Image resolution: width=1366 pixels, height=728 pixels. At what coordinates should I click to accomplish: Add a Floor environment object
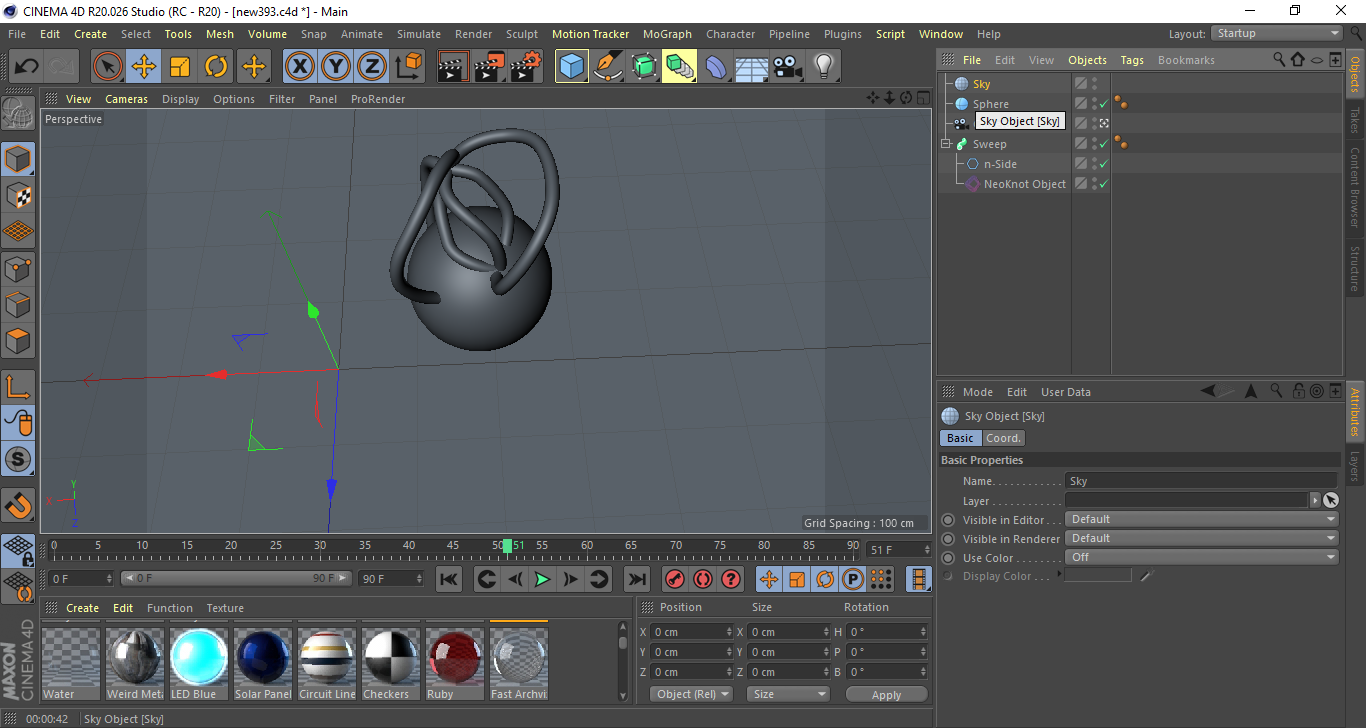coord(751,67)
